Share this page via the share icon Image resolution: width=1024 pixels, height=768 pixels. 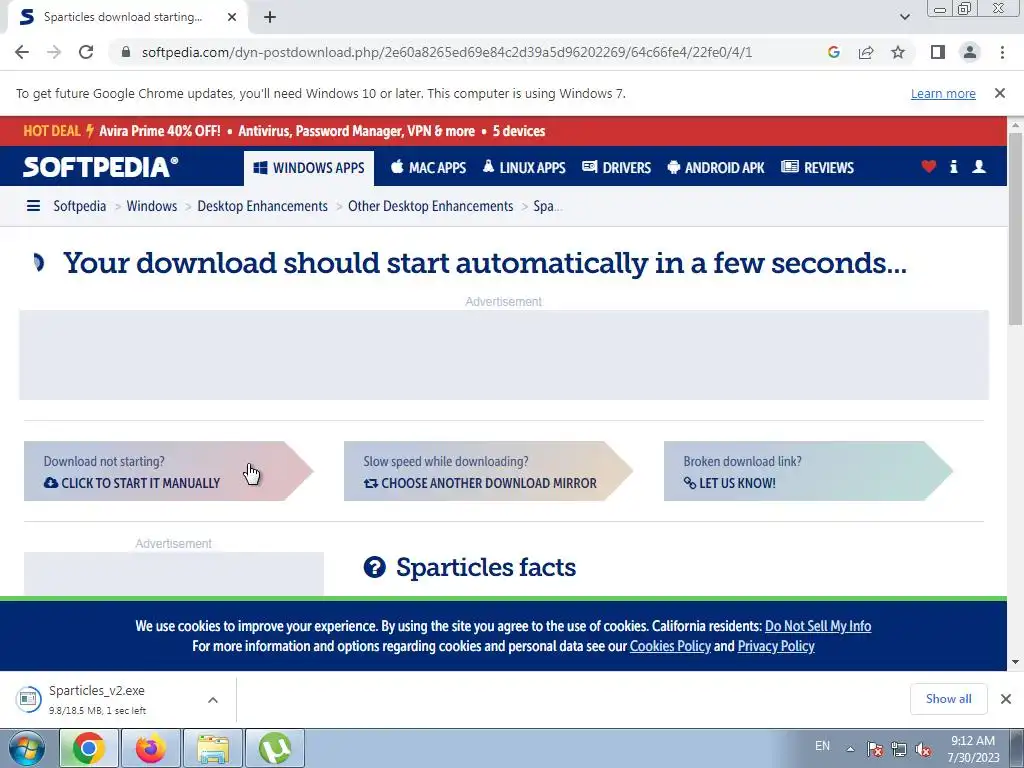coord(866,52)
